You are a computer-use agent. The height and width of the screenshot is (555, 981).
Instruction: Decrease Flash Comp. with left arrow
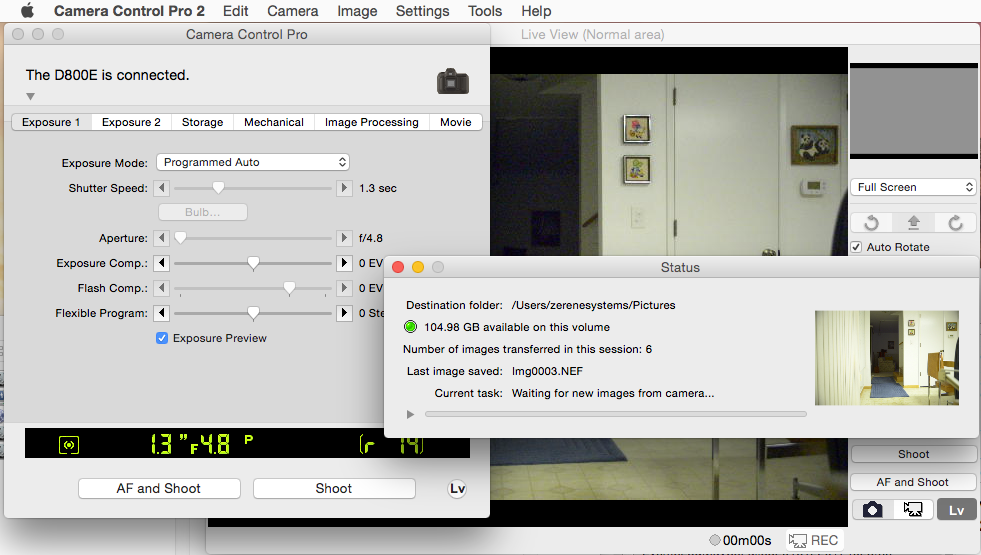(x=161, y=288)
